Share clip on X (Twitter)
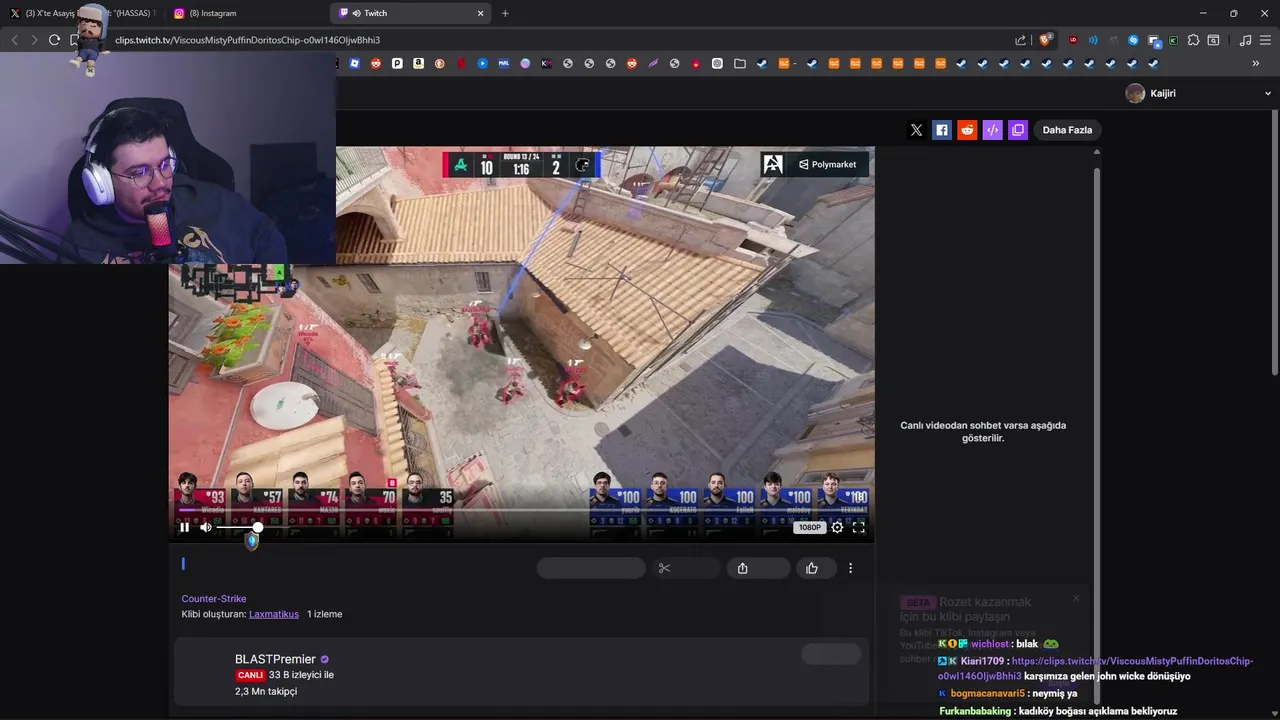 point(916,130)
